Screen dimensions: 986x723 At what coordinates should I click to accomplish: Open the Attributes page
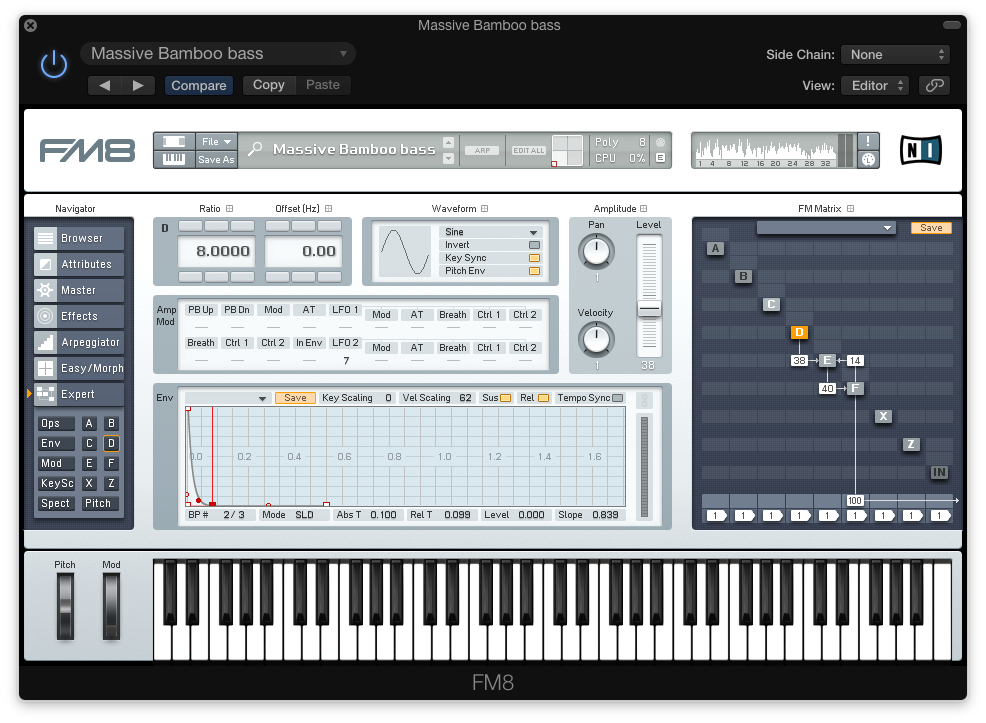[79, 264]
